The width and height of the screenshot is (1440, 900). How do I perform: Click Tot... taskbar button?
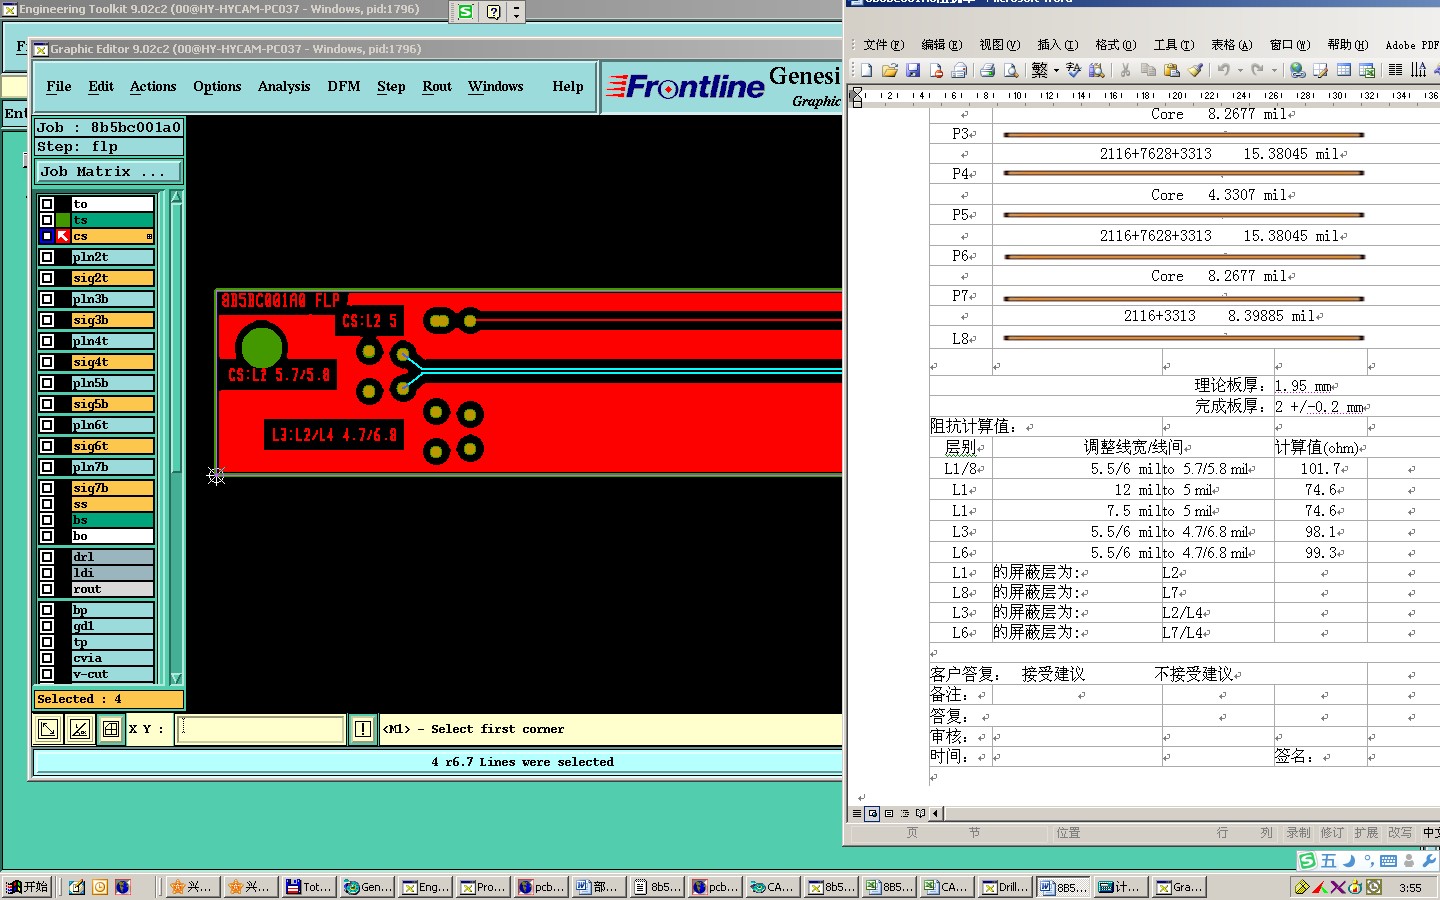pos(308,887)
